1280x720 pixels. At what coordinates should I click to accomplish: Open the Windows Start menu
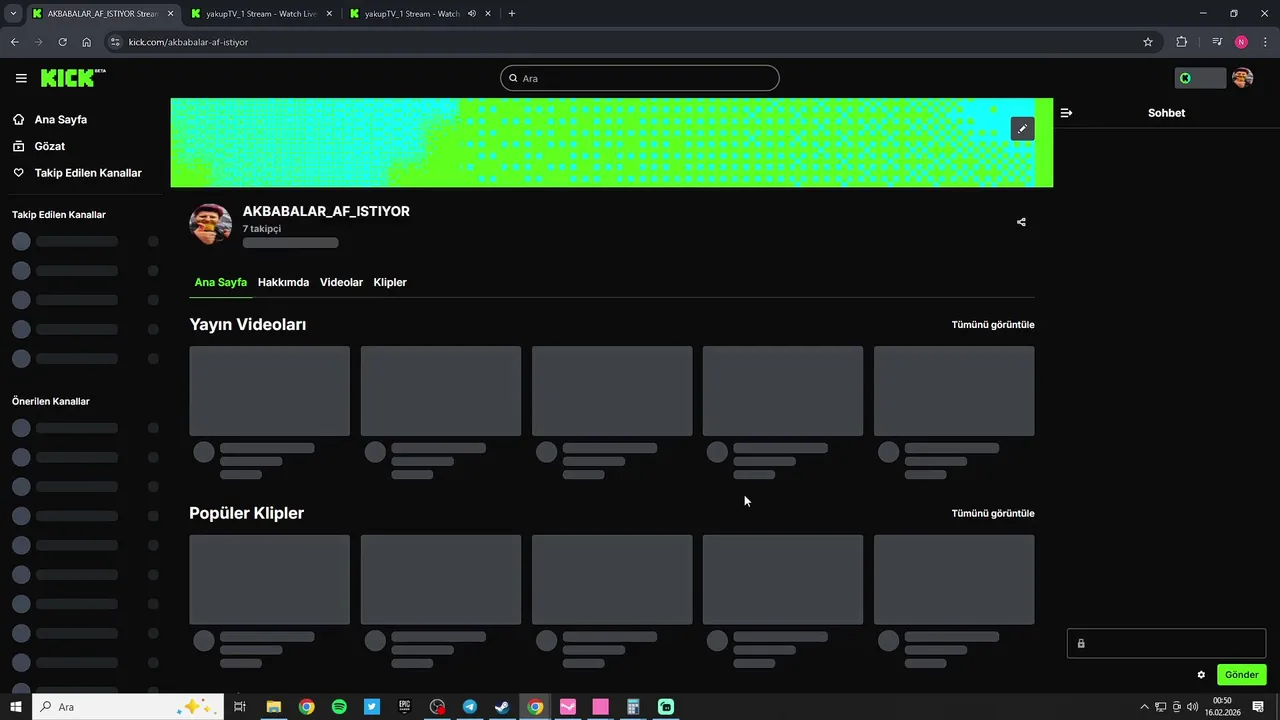pos(16,707)
